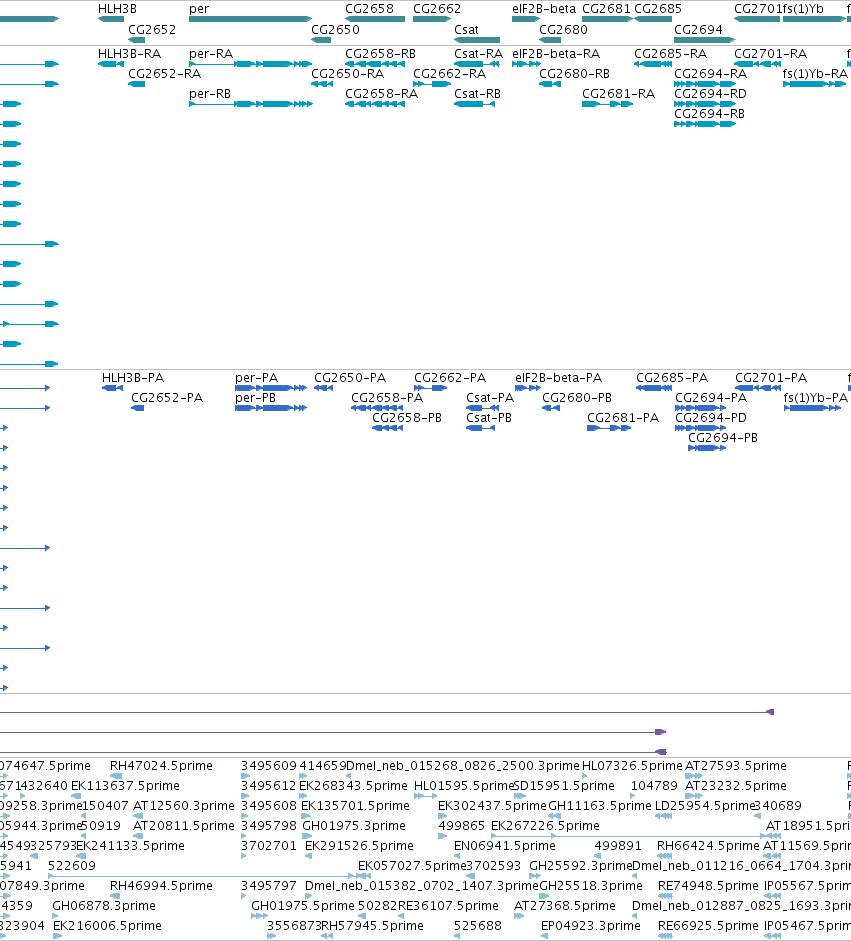Select the 'CG2694-PD' protein label
The width and height of the screenshot is (851, 941).
[711, 418]
